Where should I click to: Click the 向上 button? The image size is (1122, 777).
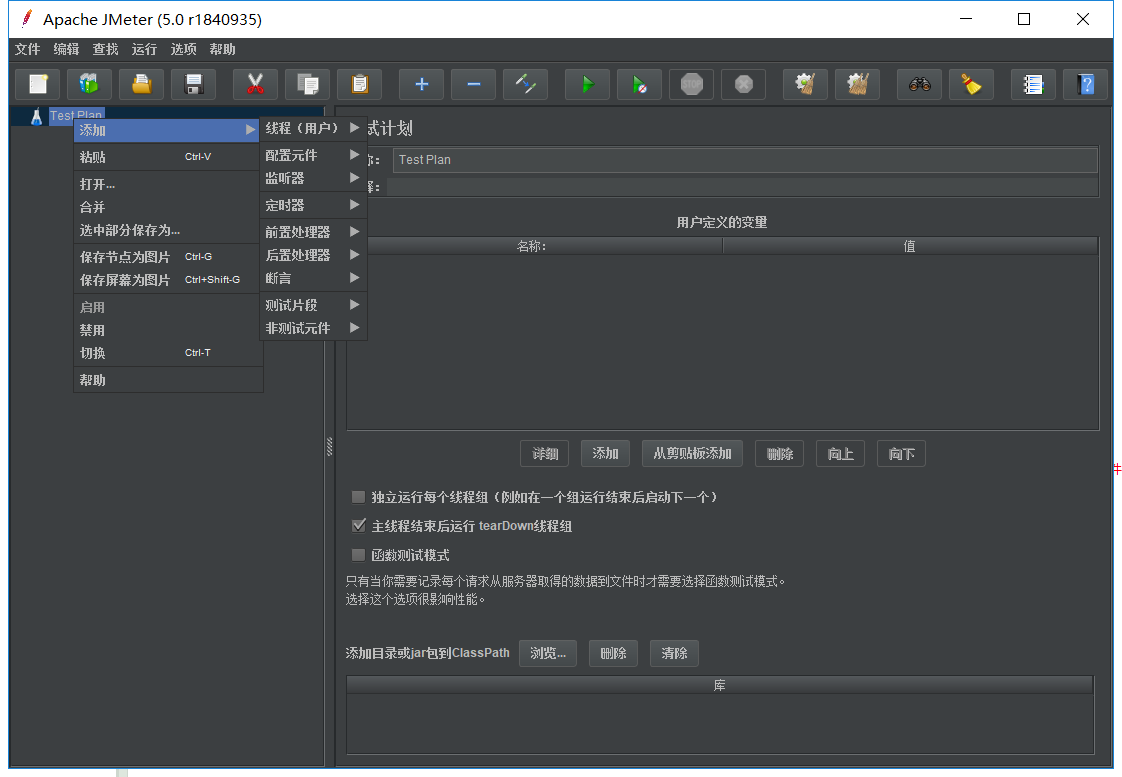(x=840, y=454)
